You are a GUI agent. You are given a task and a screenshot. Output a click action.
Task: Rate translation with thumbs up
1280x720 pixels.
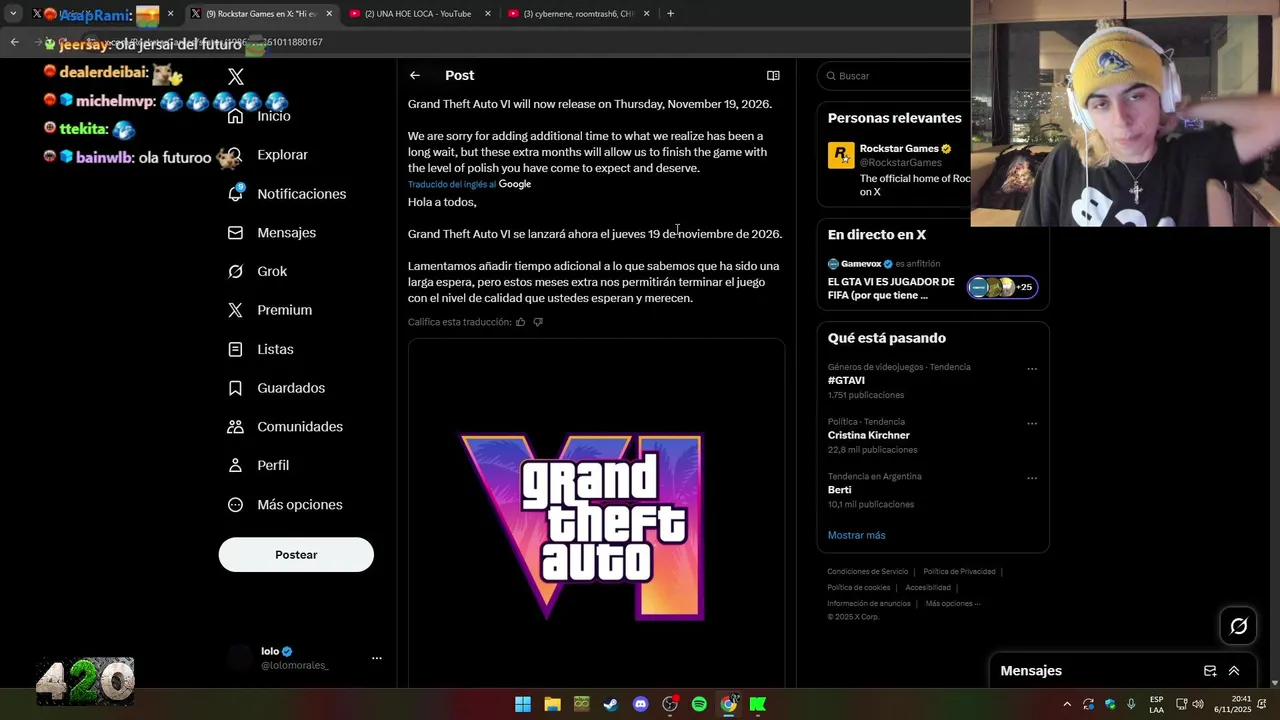pyautogui.click(x=520, y=322)
